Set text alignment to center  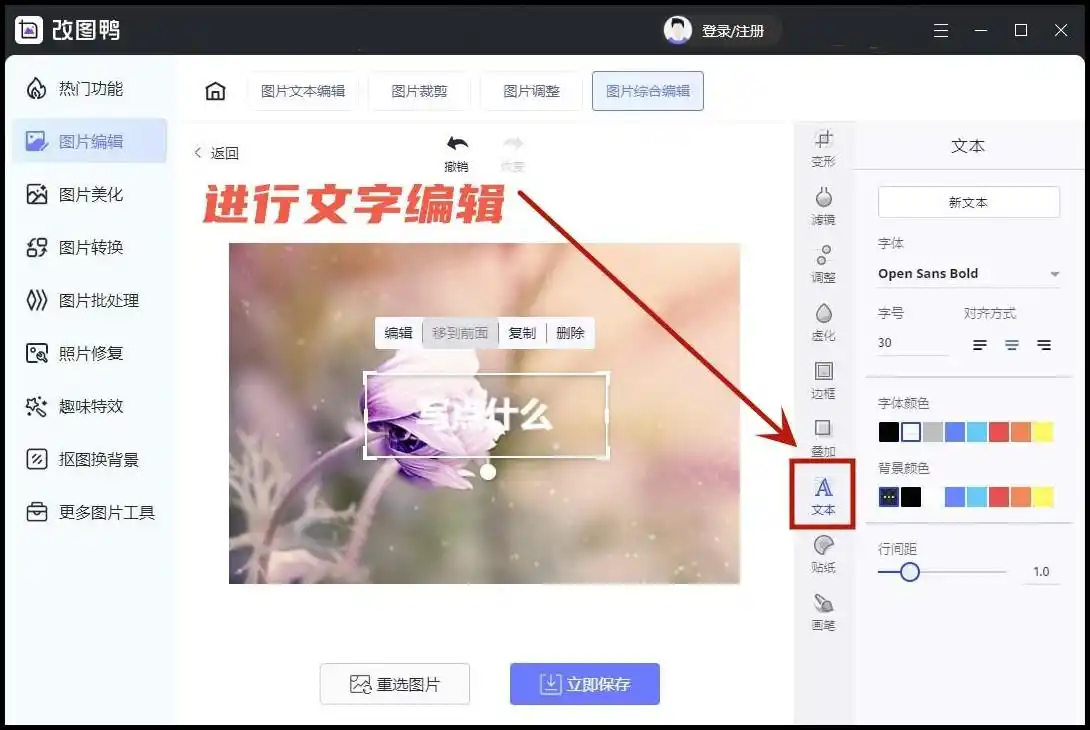[1012, 345]
